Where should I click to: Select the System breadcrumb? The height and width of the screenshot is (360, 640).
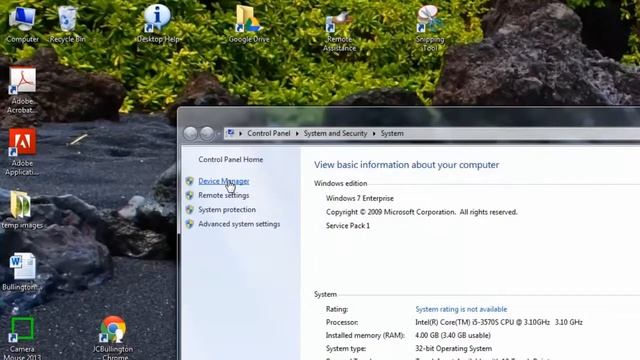(x=392, y=133)
